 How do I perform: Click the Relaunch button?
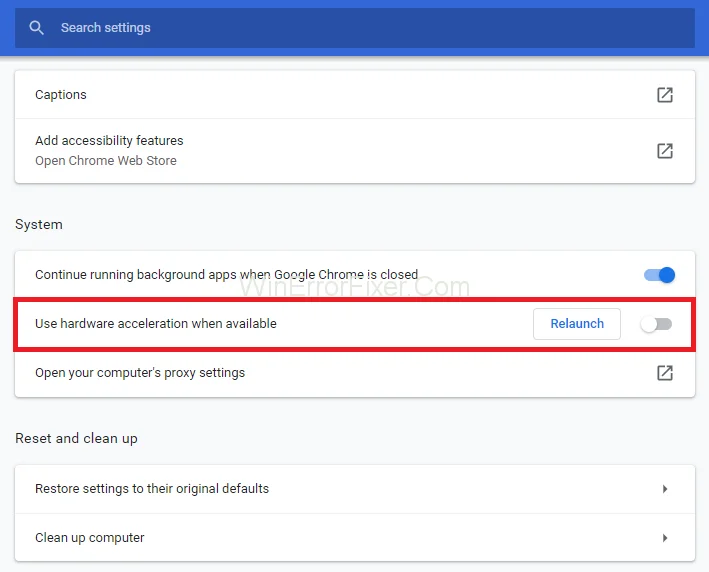click(577, 324)
